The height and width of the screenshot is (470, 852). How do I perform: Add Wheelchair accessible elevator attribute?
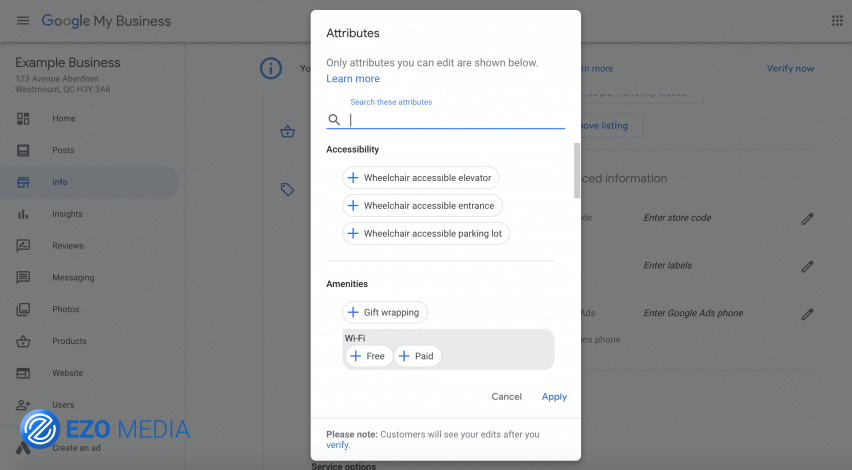pyautogui.click(x=421, y=178)
